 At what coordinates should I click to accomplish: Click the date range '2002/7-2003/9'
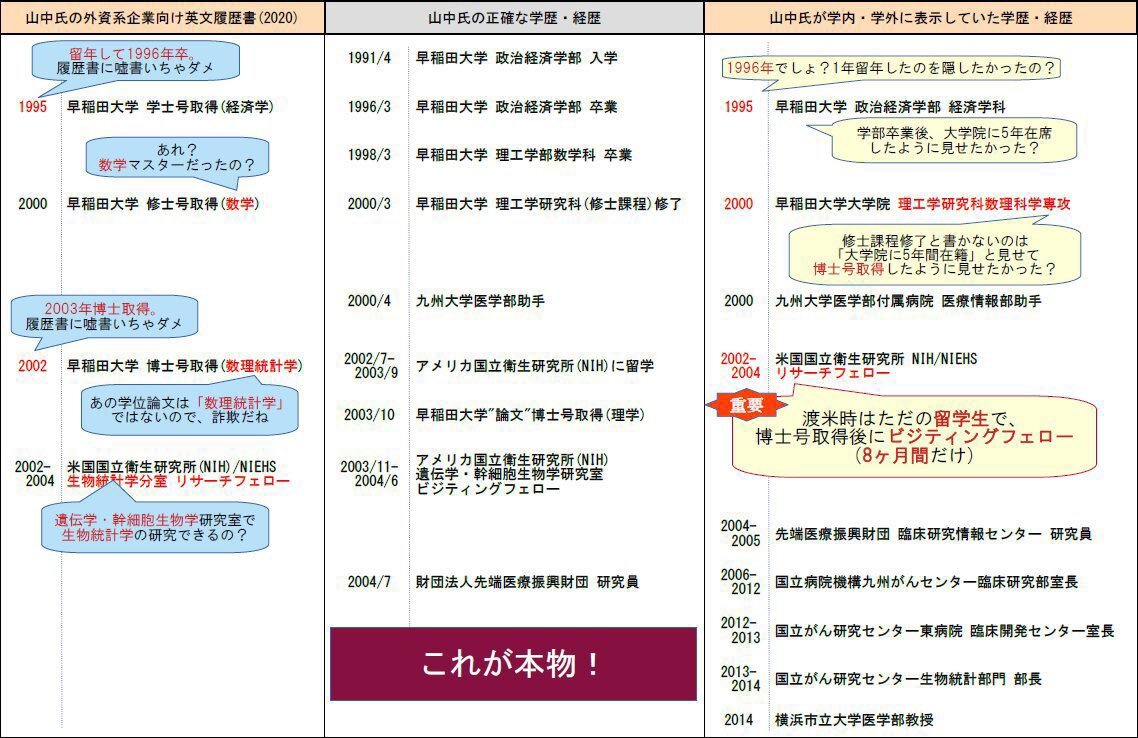(x=371, y=366)
